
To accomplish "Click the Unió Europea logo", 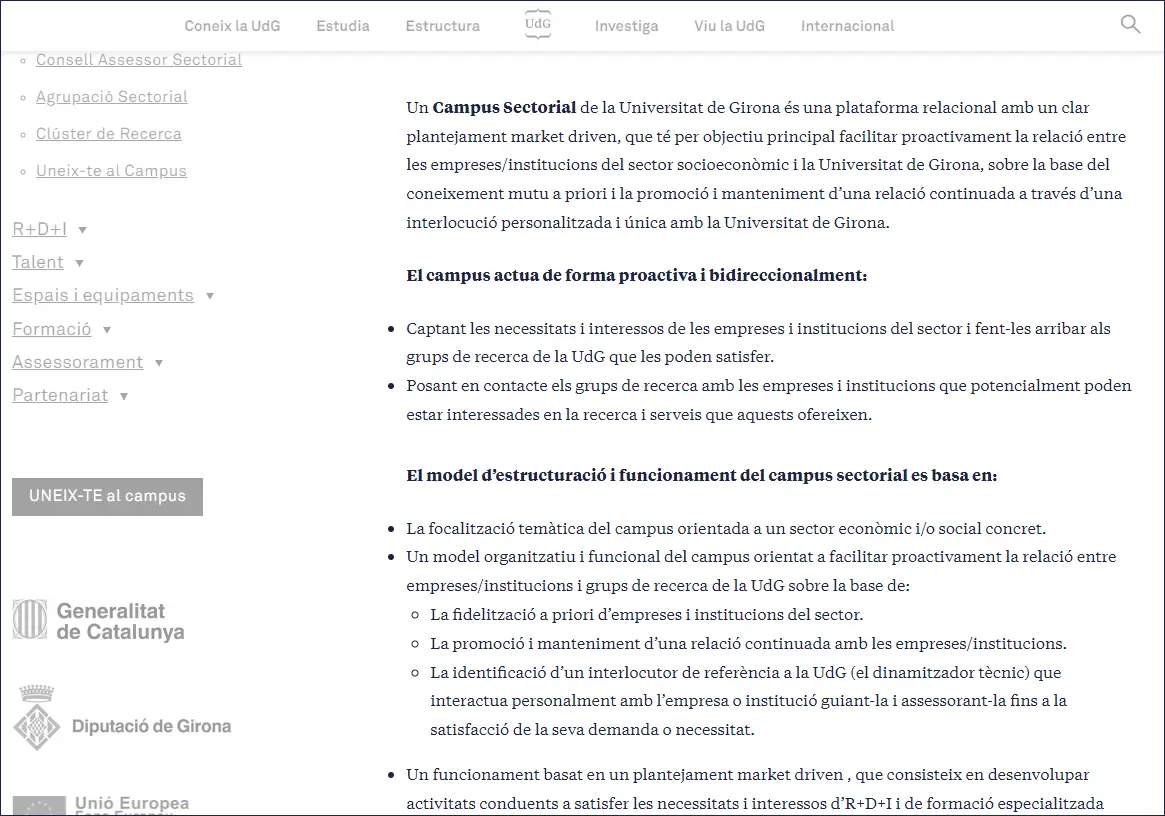I will pos(101,804).
